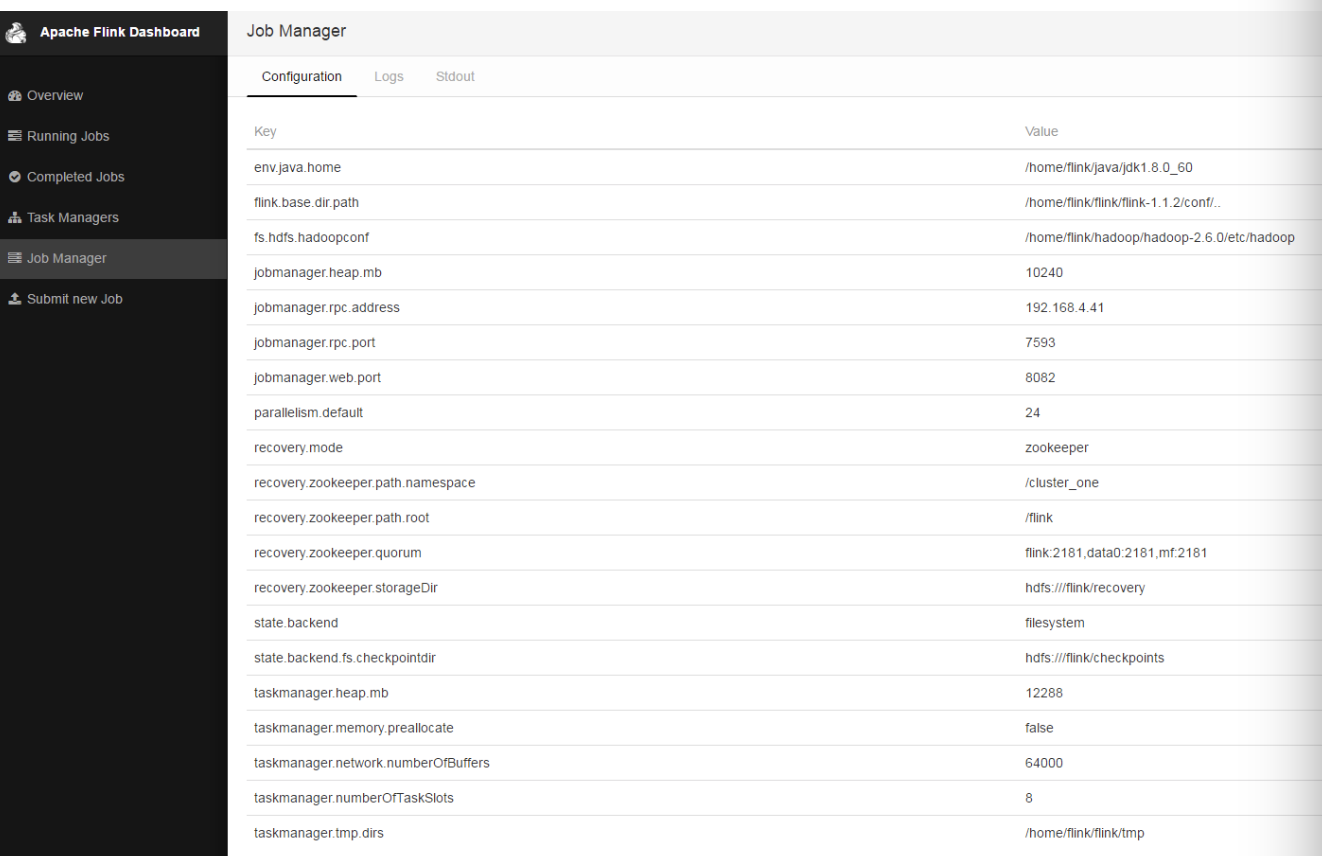
Task: Click the Running Jobs list icon
Action: pyautogui.click(x=15, y=136)
